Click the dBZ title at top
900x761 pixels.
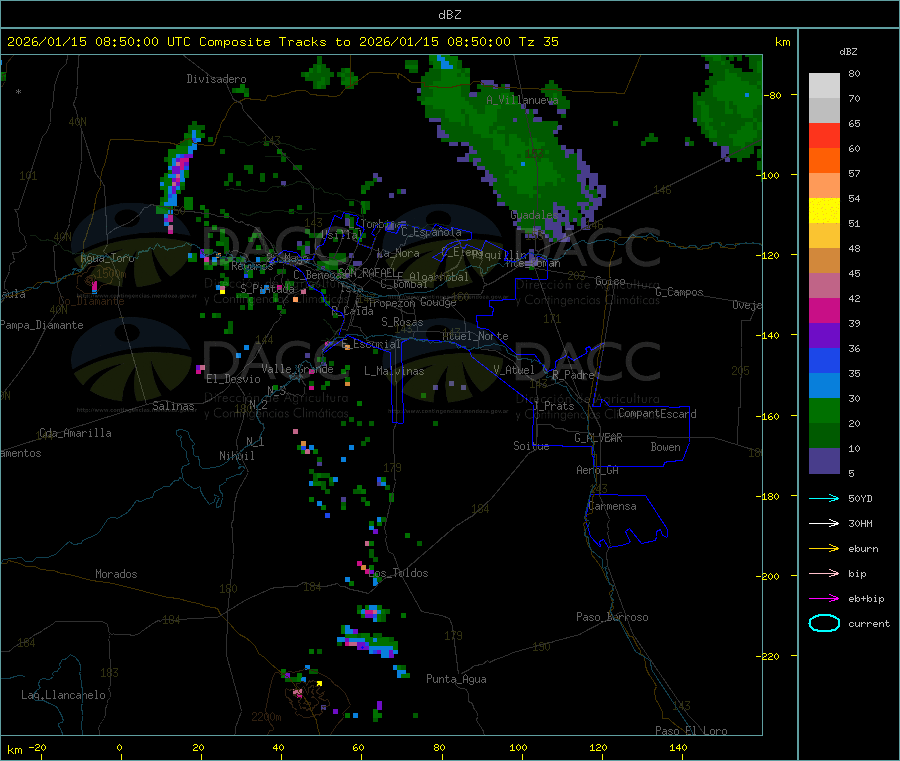click(449, 14)
